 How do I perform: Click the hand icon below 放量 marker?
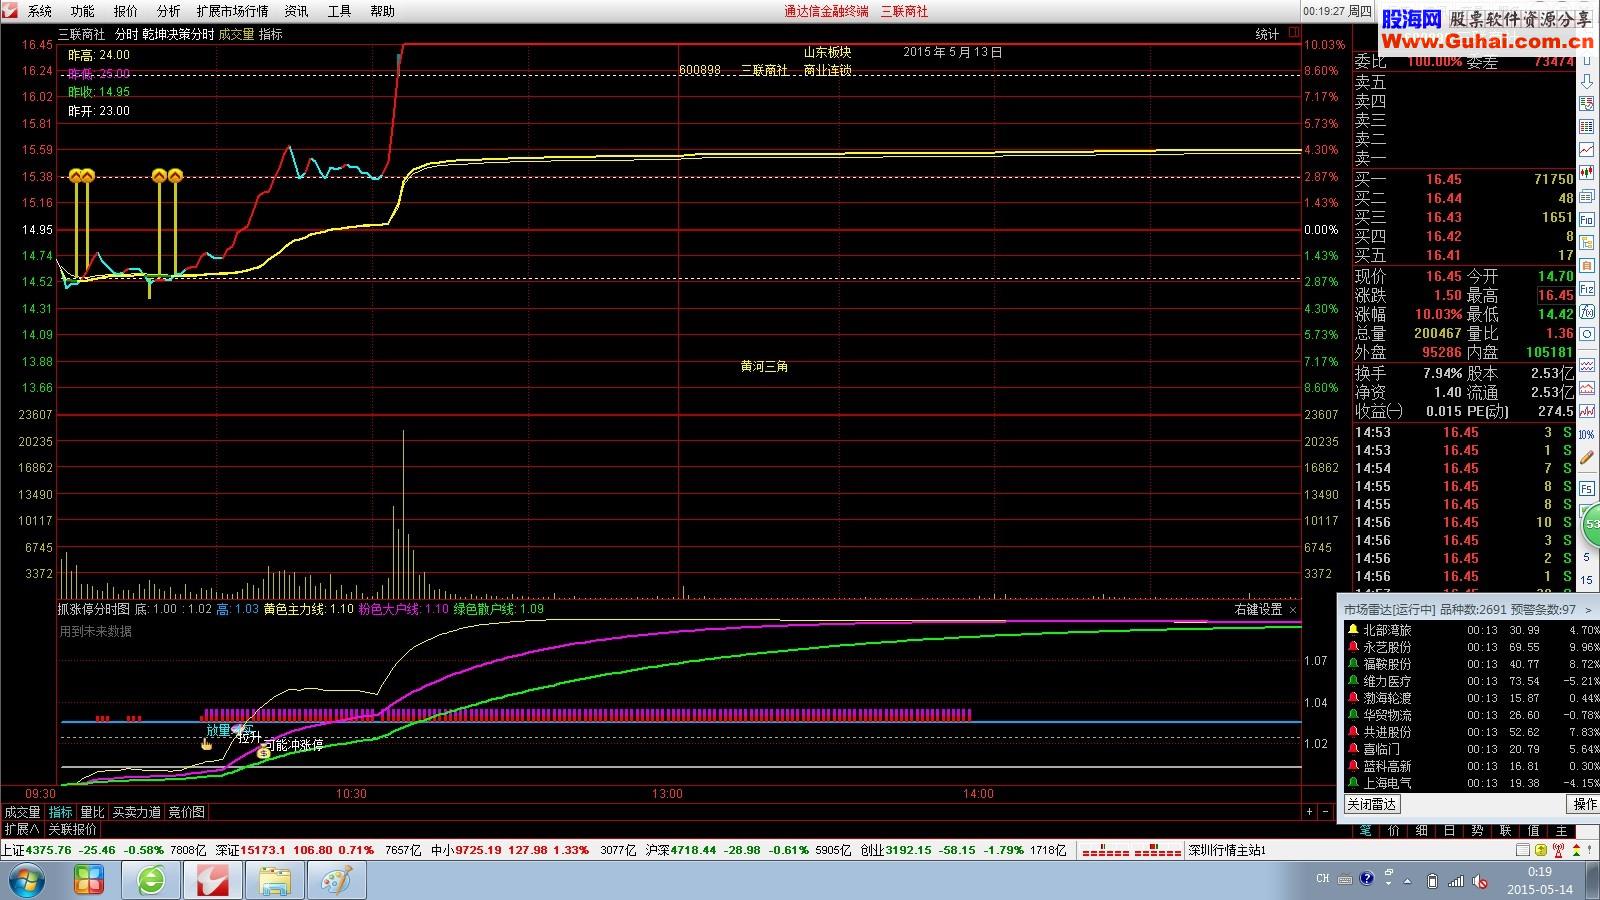(x=207, y=744)
